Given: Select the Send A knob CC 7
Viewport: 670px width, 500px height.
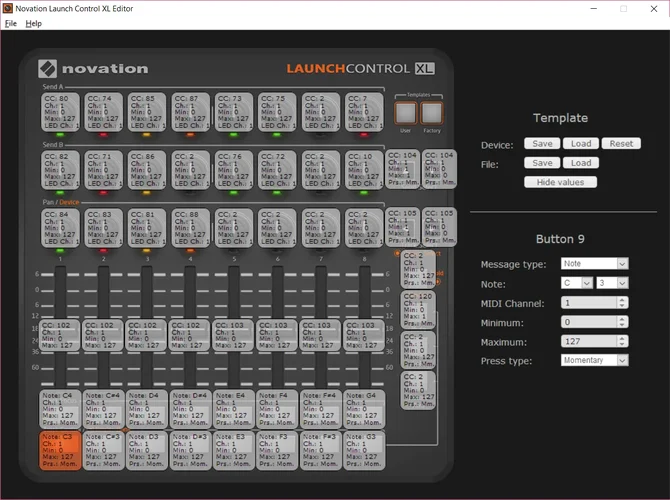Looking at the screenshot, I should [364, 112].
